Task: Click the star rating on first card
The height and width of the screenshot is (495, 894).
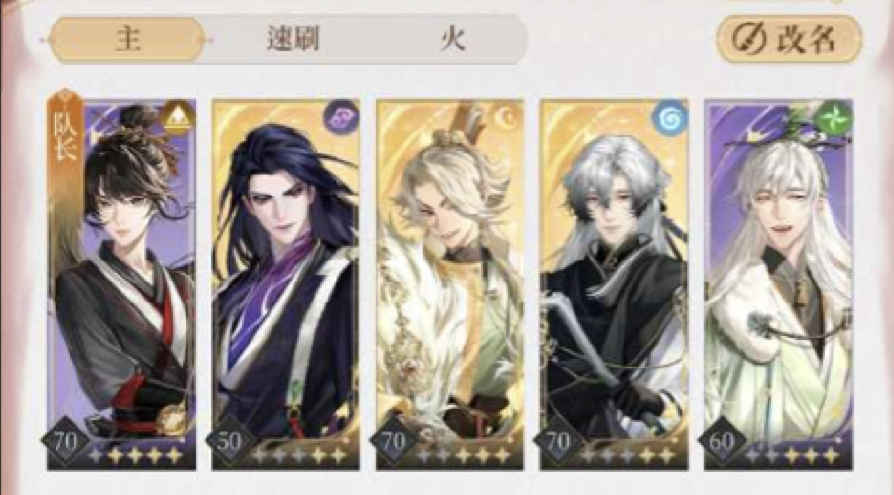Action: (136, 455)
